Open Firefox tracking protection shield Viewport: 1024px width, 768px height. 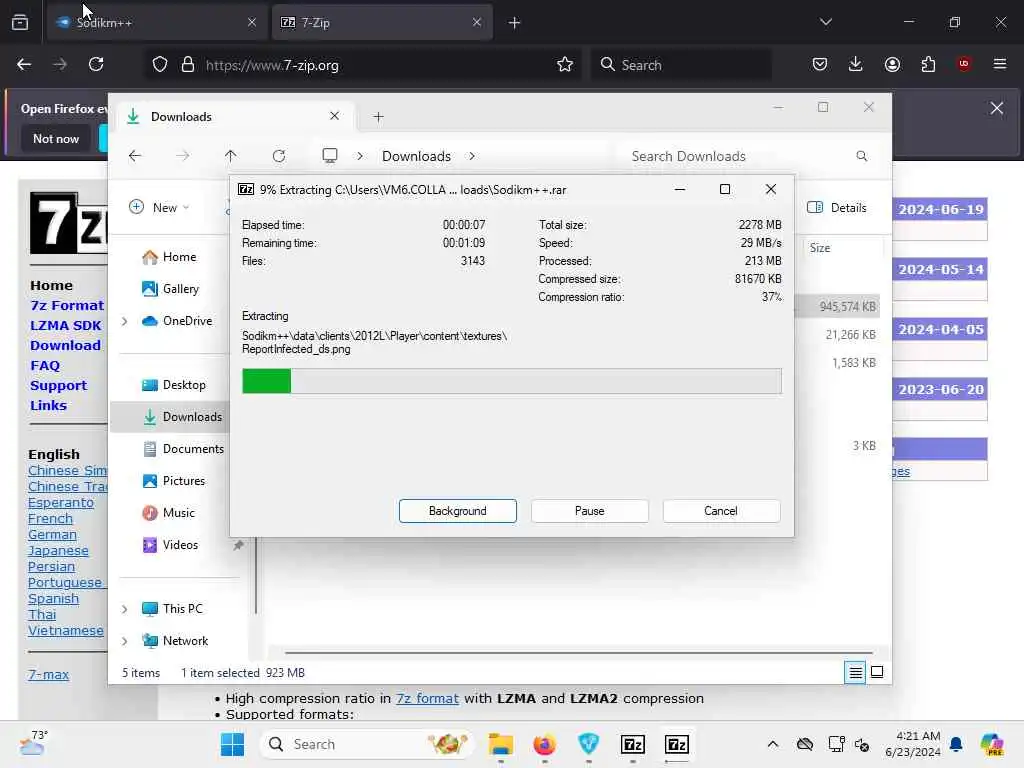point(160,64)
